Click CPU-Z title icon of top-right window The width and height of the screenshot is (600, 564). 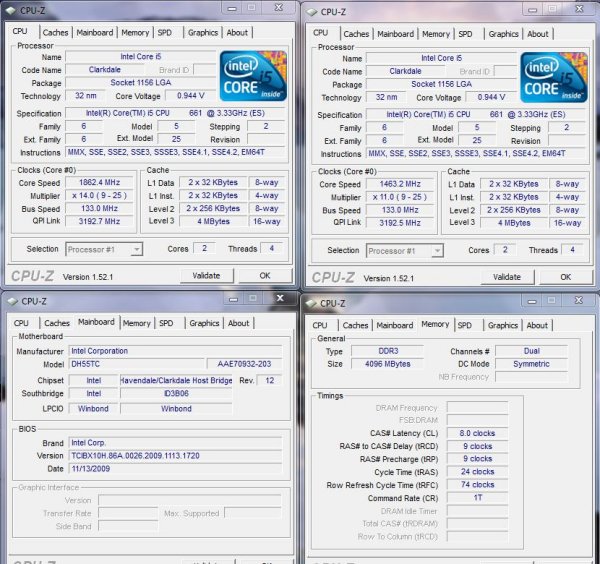click(312, 12)
